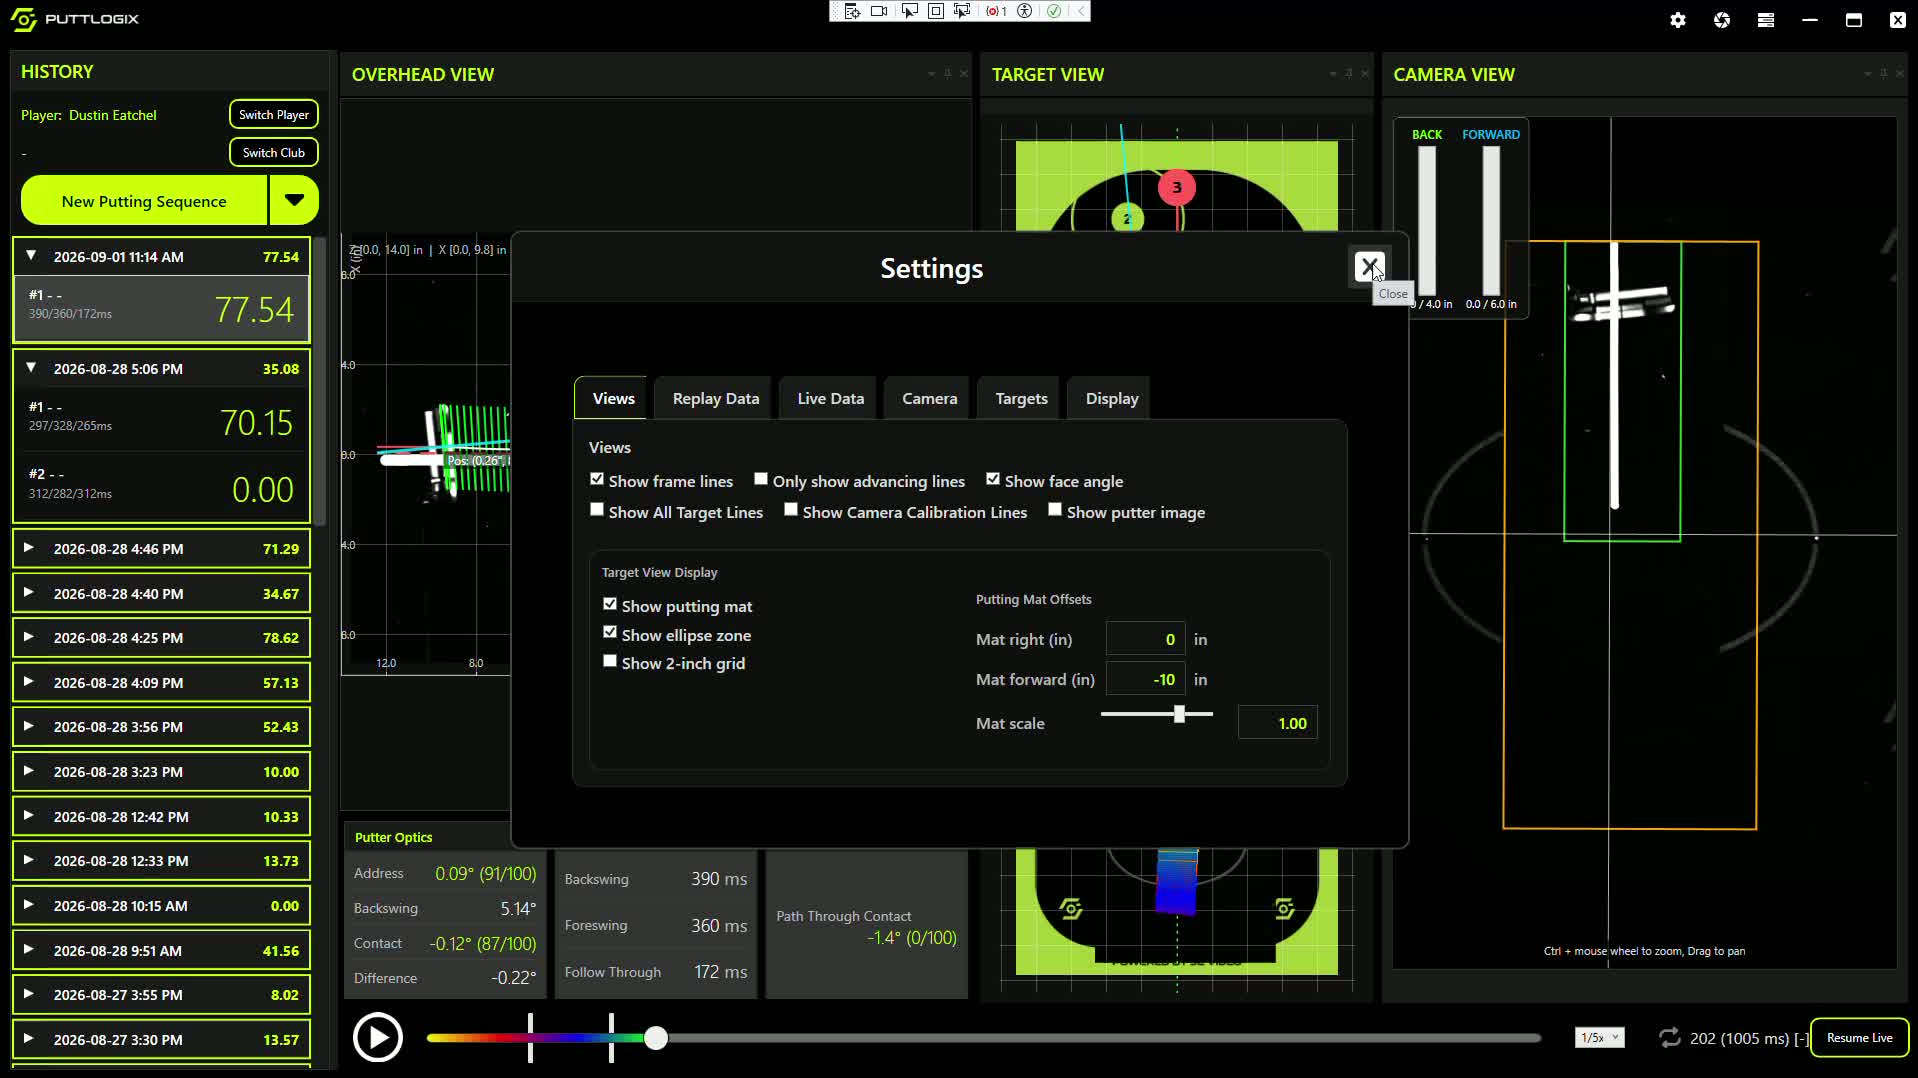This screenshot has width=1918, height=1078.
Task: Select the Camera settings tab
Action: coord(929,398)
